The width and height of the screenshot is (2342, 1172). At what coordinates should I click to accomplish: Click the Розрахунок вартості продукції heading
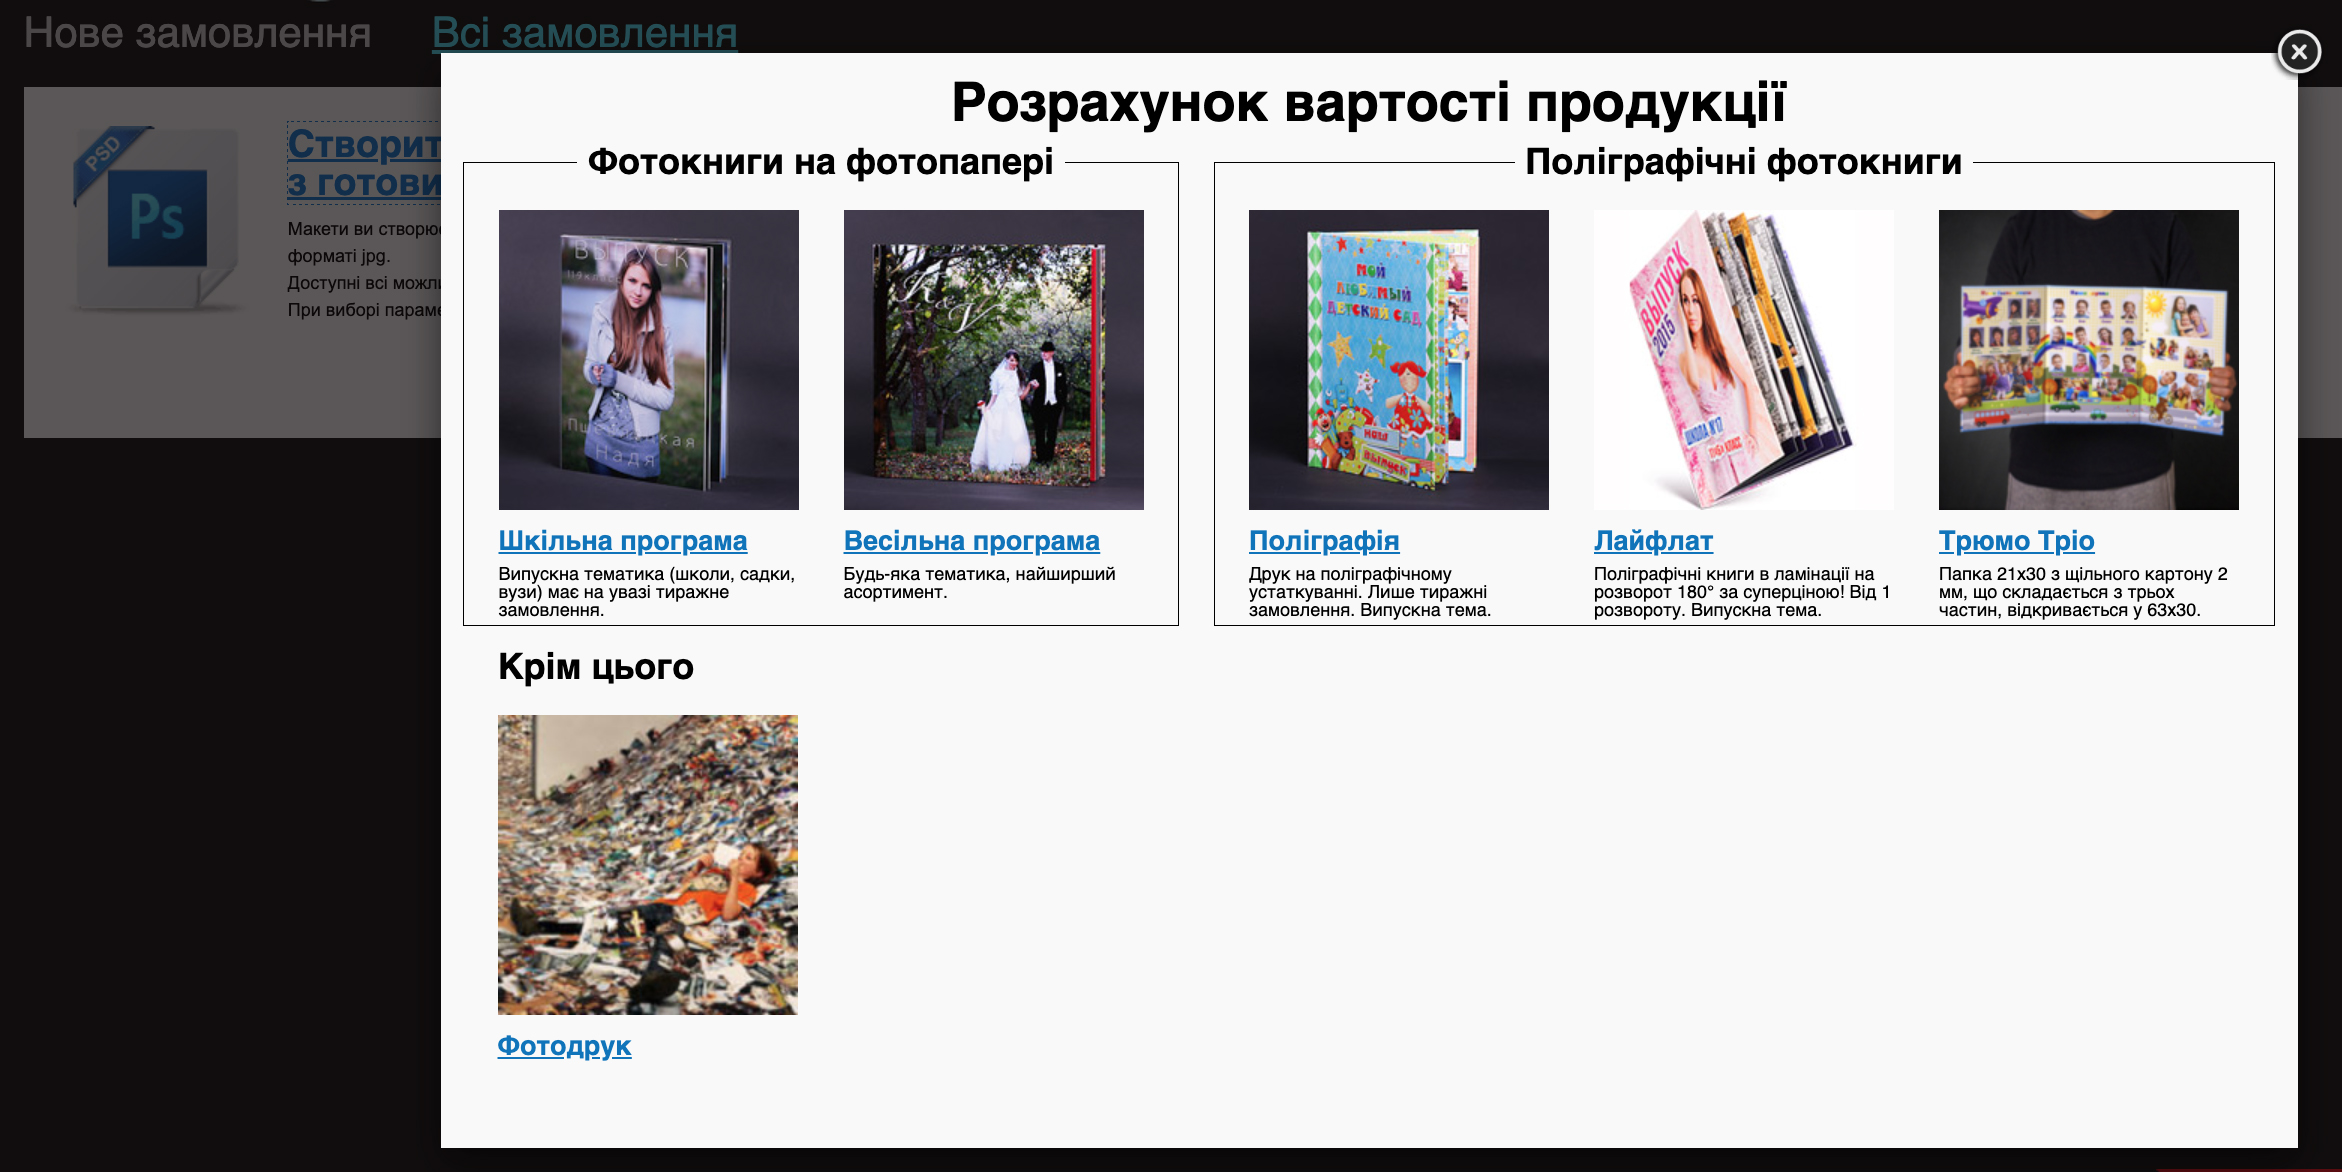click(1368, 102)
